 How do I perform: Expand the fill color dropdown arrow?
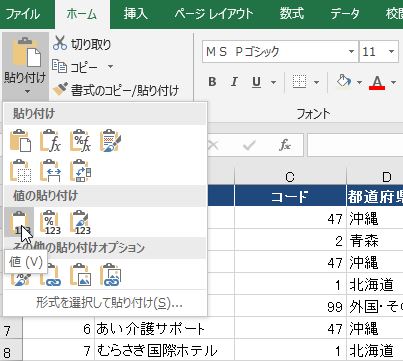359,82
